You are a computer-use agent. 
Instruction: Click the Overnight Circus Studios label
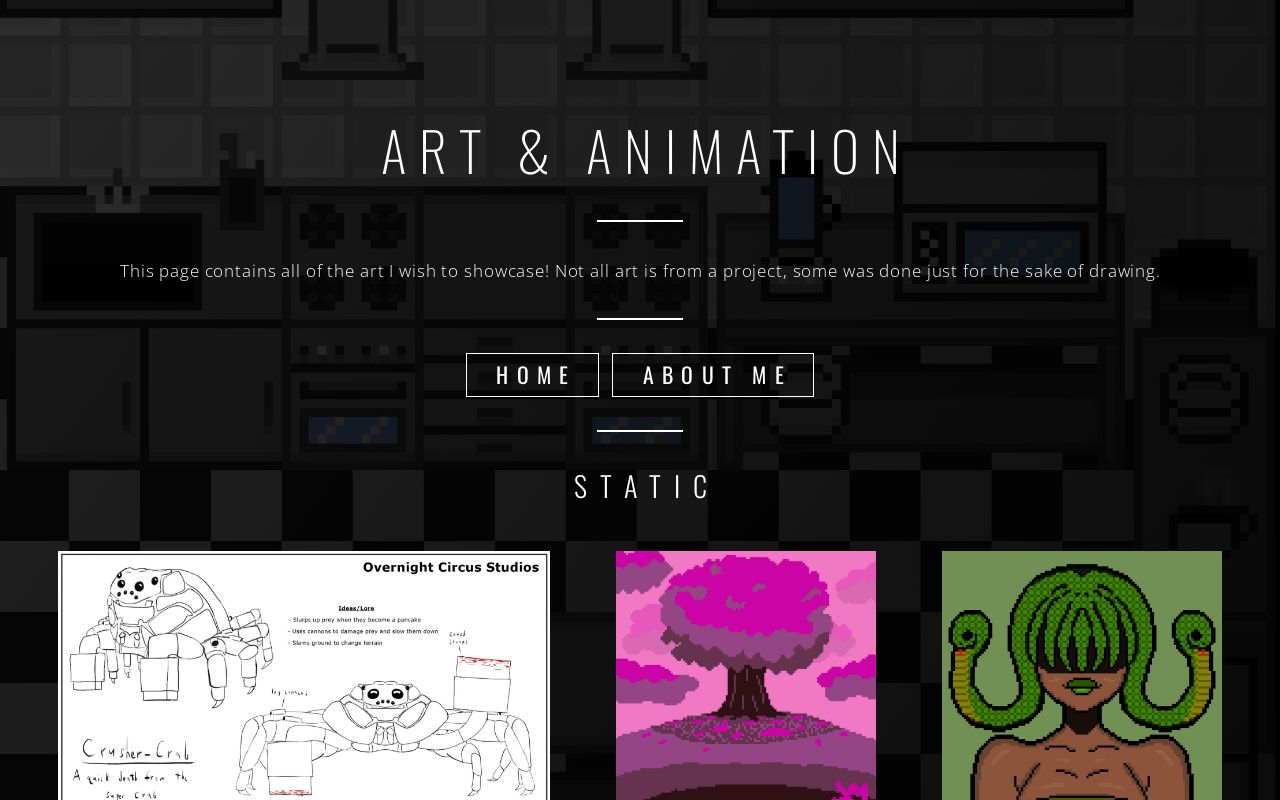450,567
